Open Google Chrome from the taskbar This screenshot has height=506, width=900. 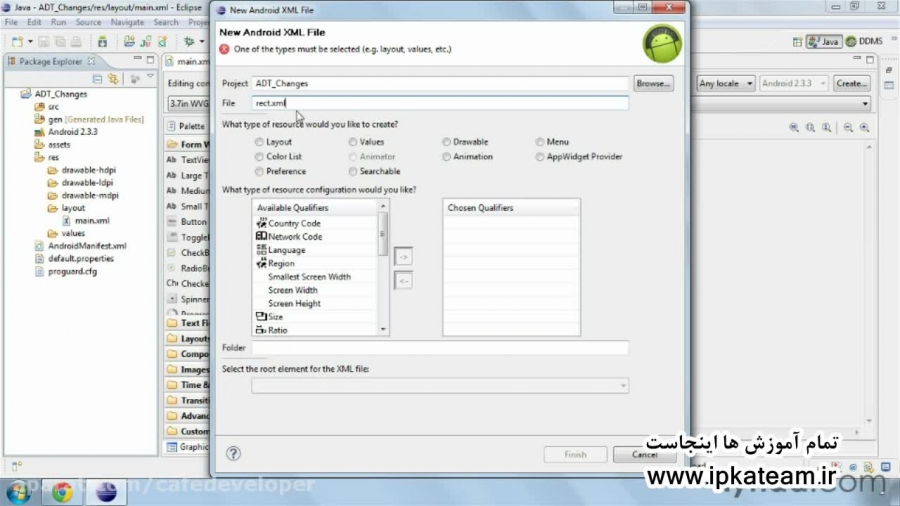(x=62, y=491)
